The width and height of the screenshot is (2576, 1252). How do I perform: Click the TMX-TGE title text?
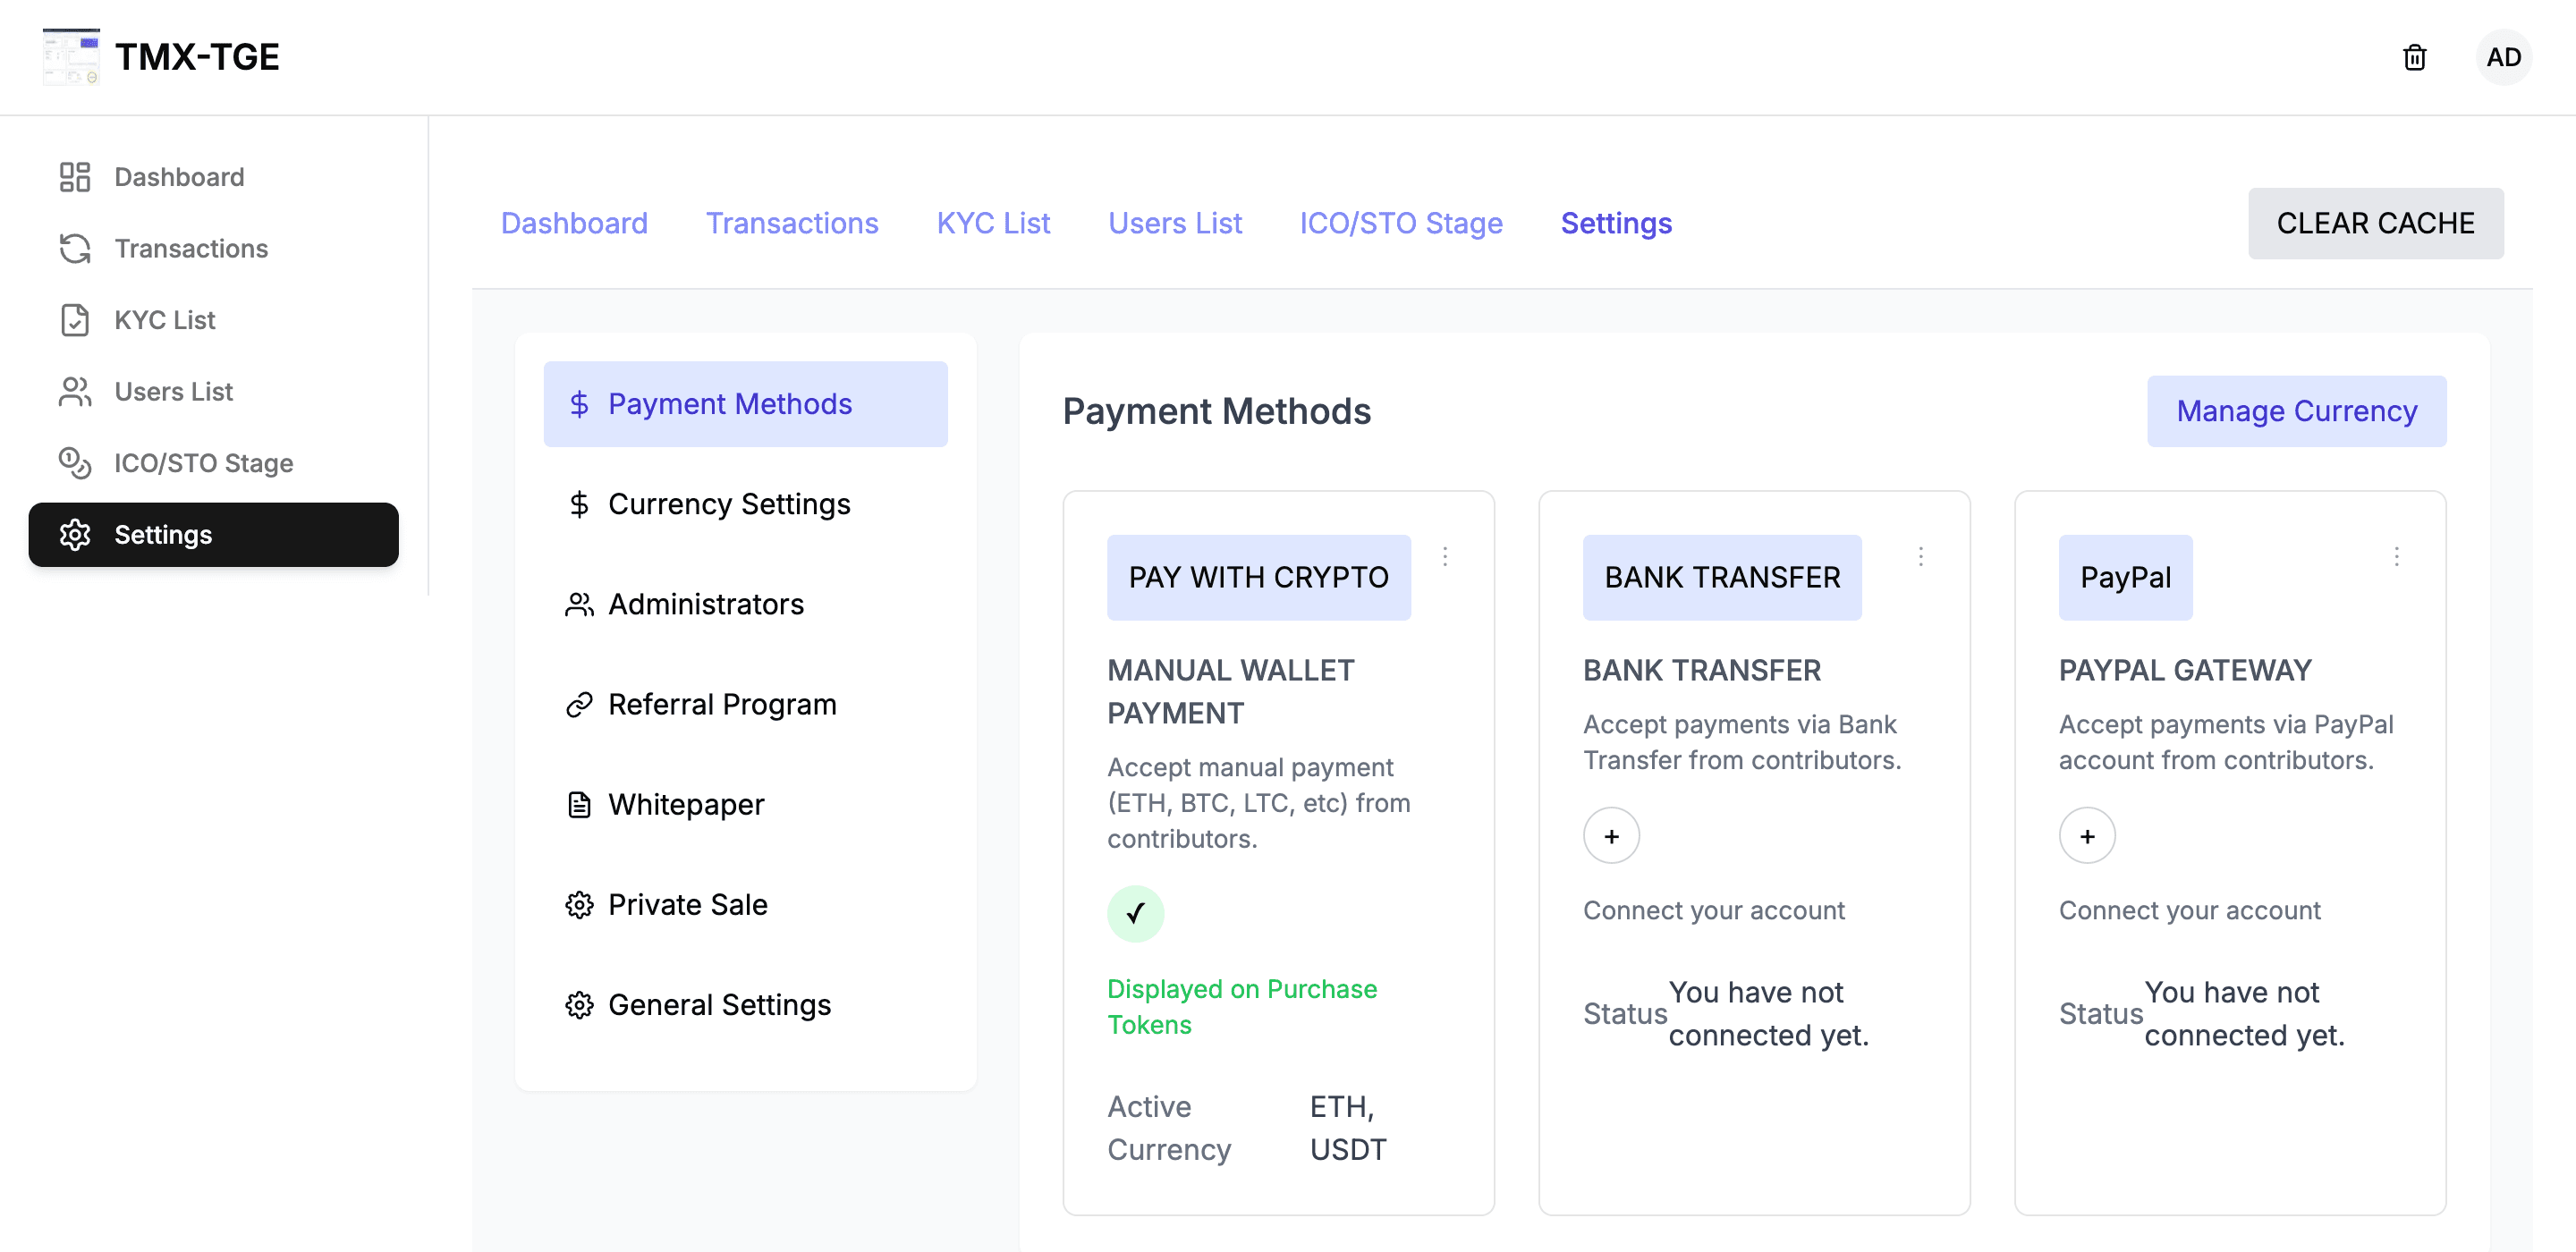[x=197, y=57]
